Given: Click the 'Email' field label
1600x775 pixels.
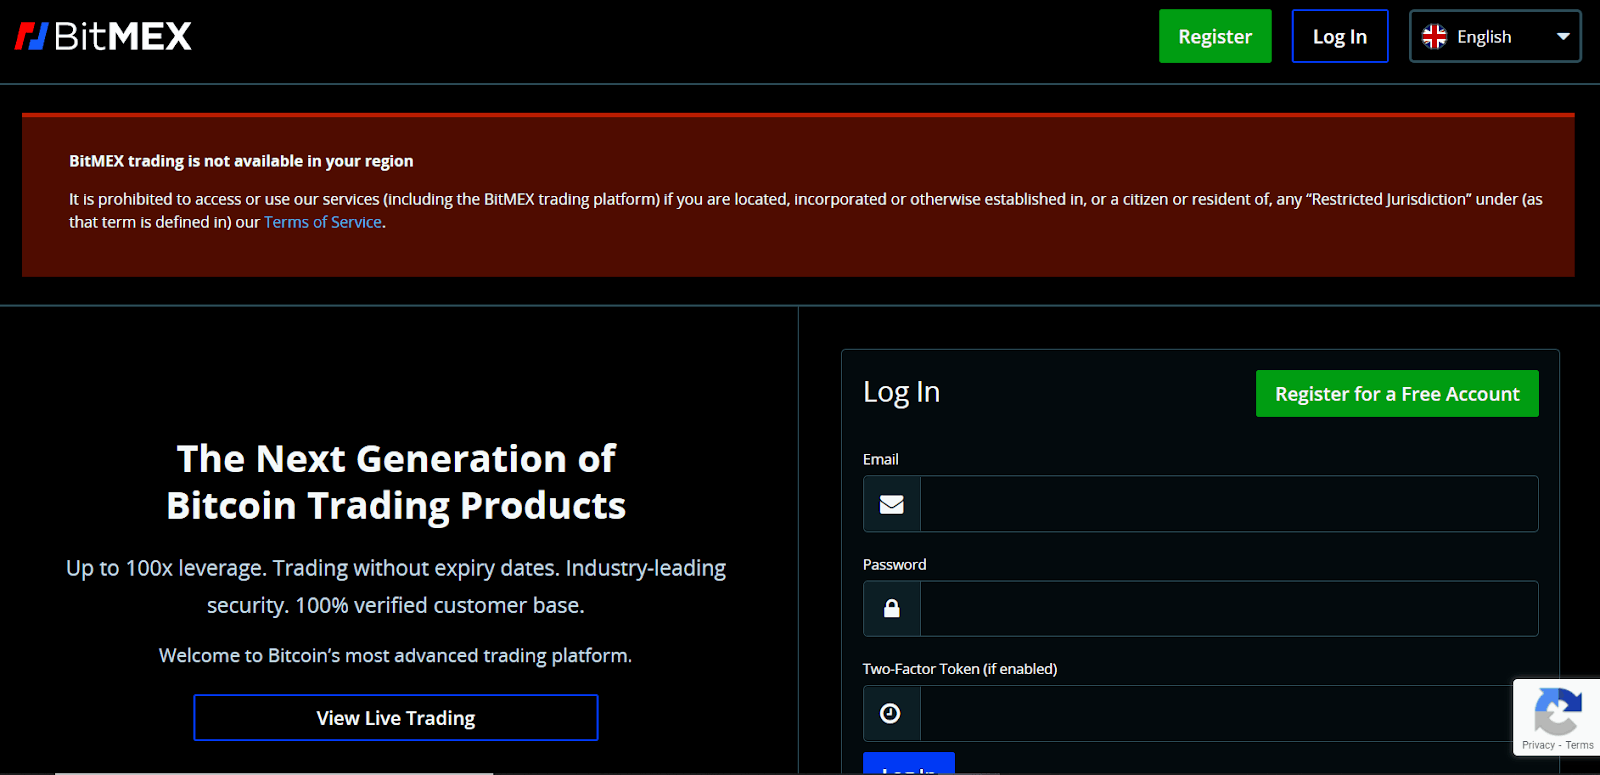Looking at the screenshot, I should pyautogui.click(x=881, y=459).
